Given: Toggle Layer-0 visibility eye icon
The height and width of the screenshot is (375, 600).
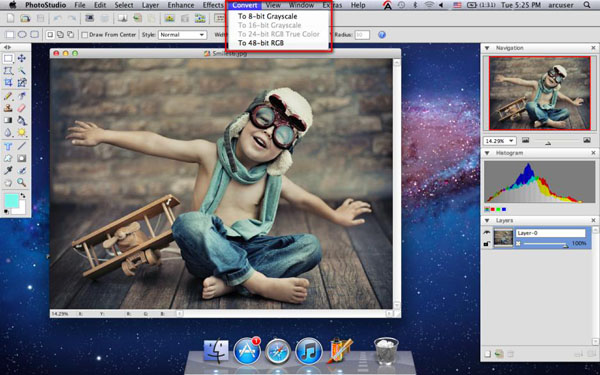Looking at the screenshot, I should click(487, 233).
